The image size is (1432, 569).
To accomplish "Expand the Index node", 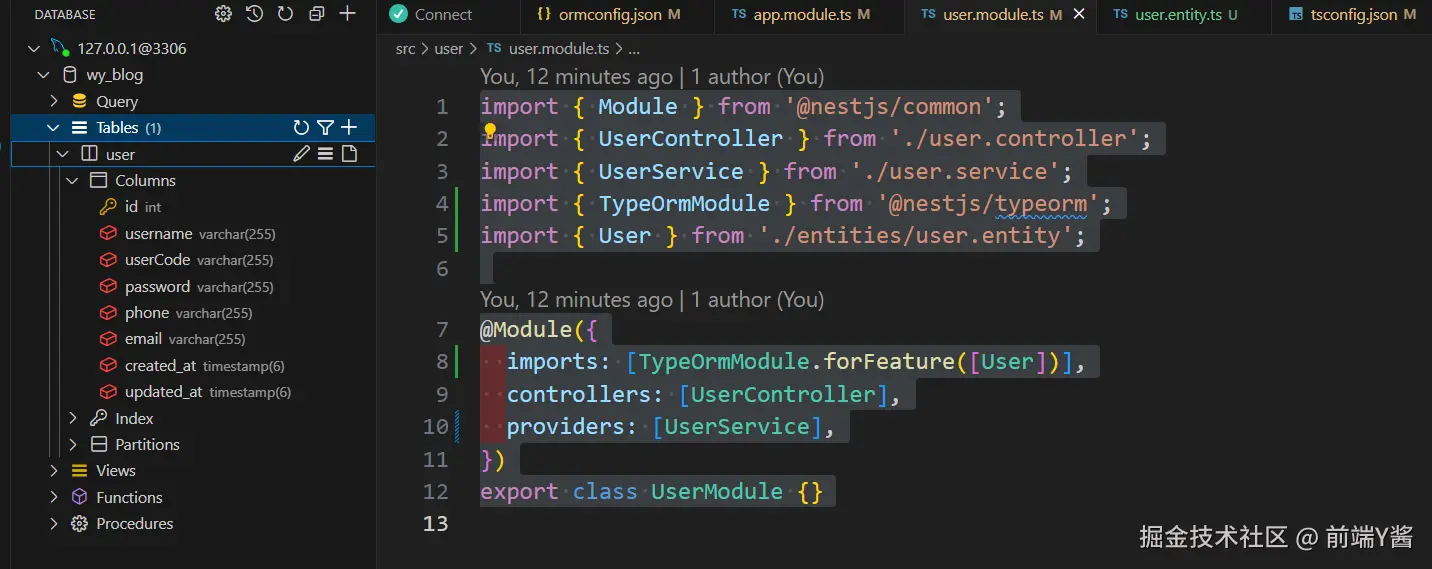I will (x=73, y=418).
